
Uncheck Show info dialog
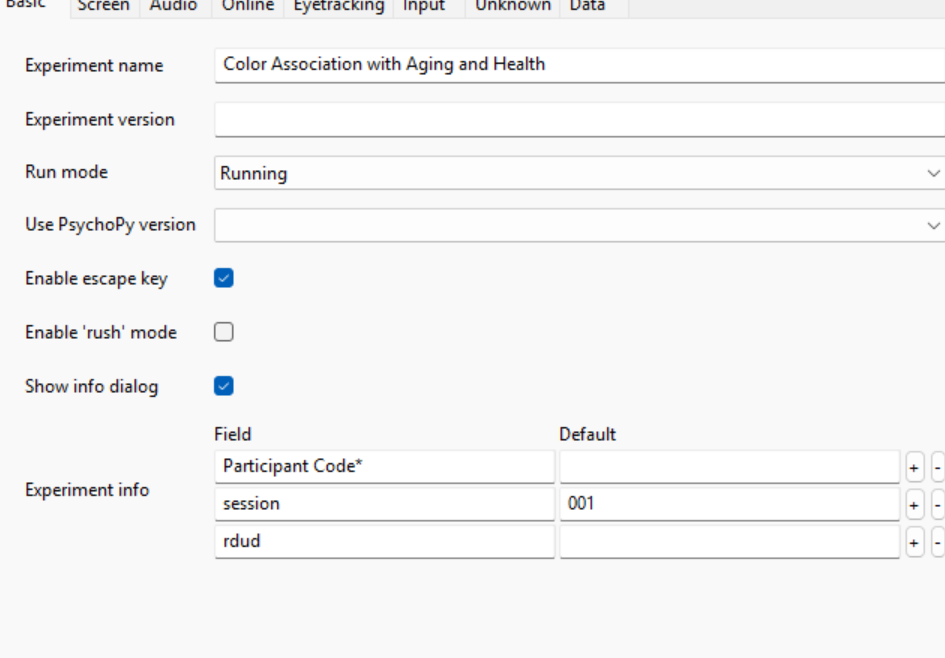click(224, 386)
